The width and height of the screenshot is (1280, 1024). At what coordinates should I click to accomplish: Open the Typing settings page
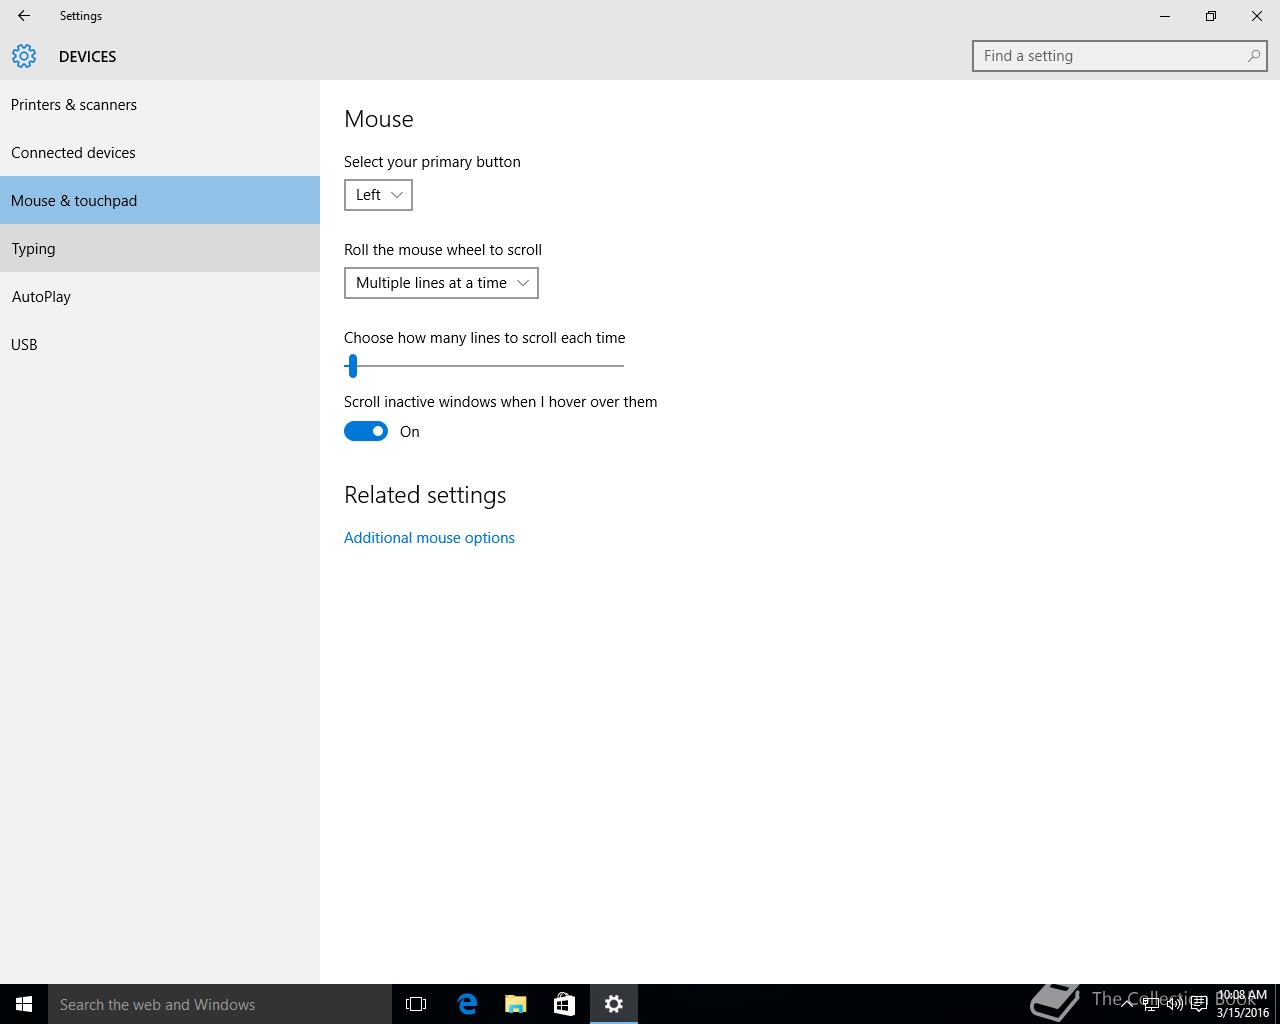click(x=34, y=249)
